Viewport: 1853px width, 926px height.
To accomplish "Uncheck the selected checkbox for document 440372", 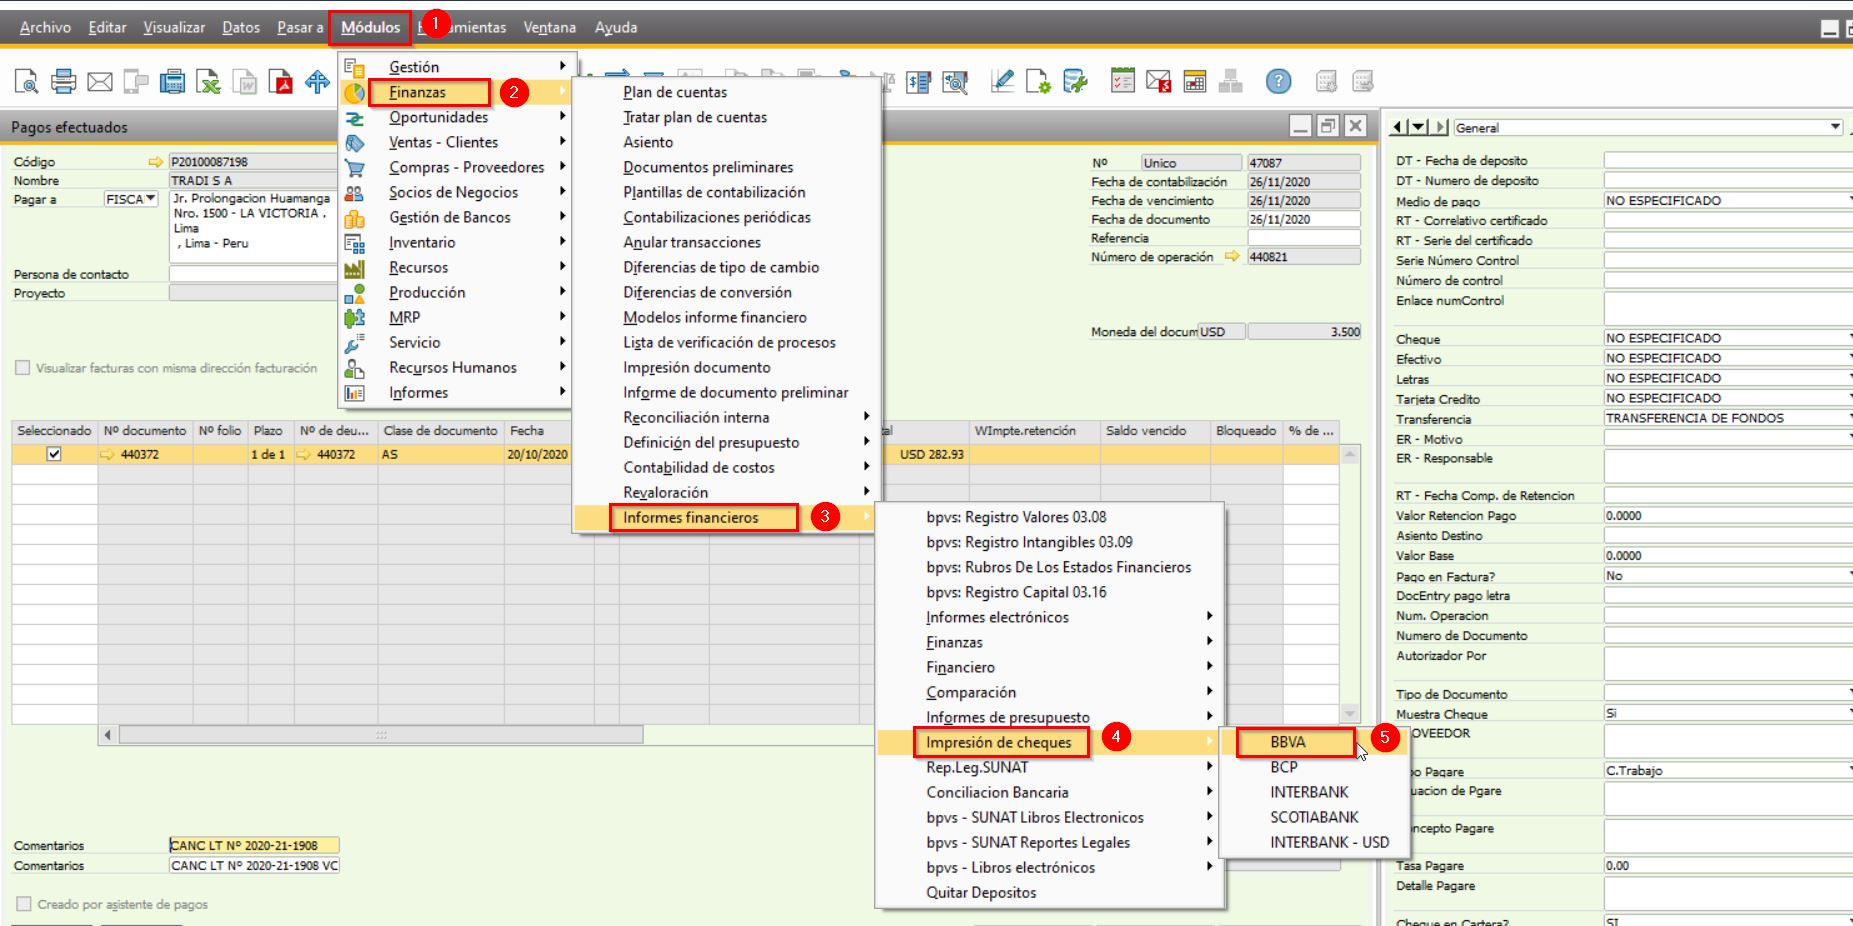I will pos(54,454).
